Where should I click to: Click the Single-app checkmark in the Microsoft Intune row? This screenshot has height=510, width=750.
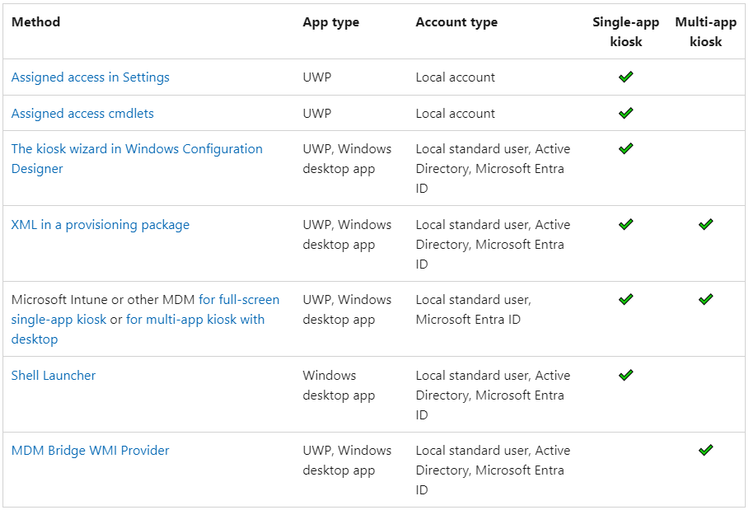click(x=626, y=299)
